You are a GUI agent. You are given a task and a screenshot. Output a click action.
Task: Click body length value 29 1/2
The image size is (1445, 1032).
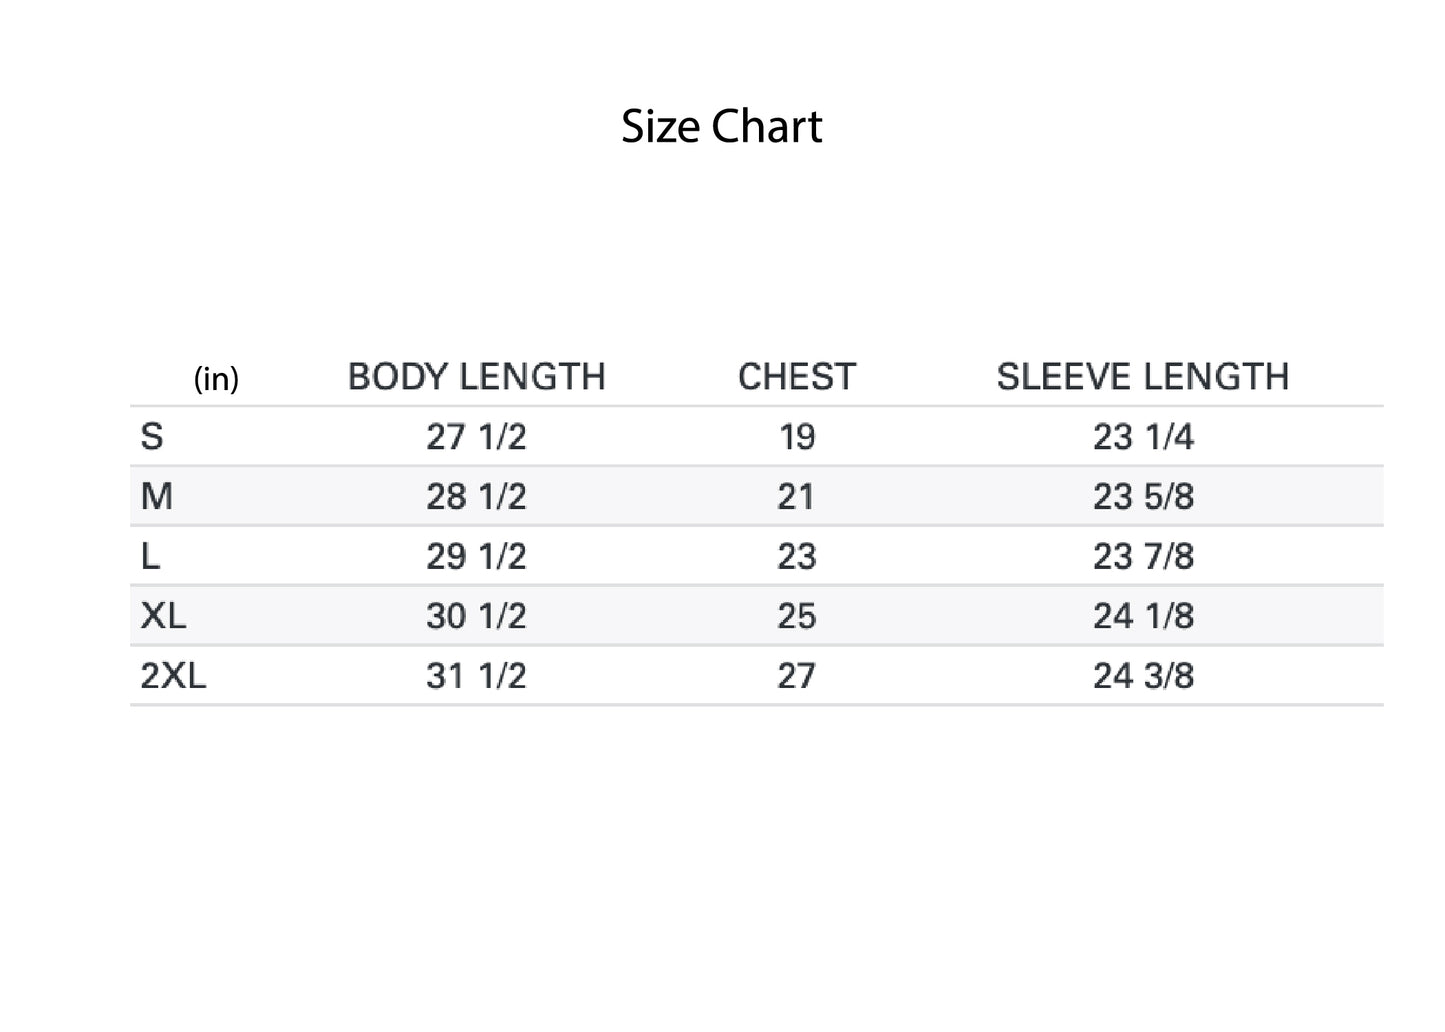(x=476, y=556)
